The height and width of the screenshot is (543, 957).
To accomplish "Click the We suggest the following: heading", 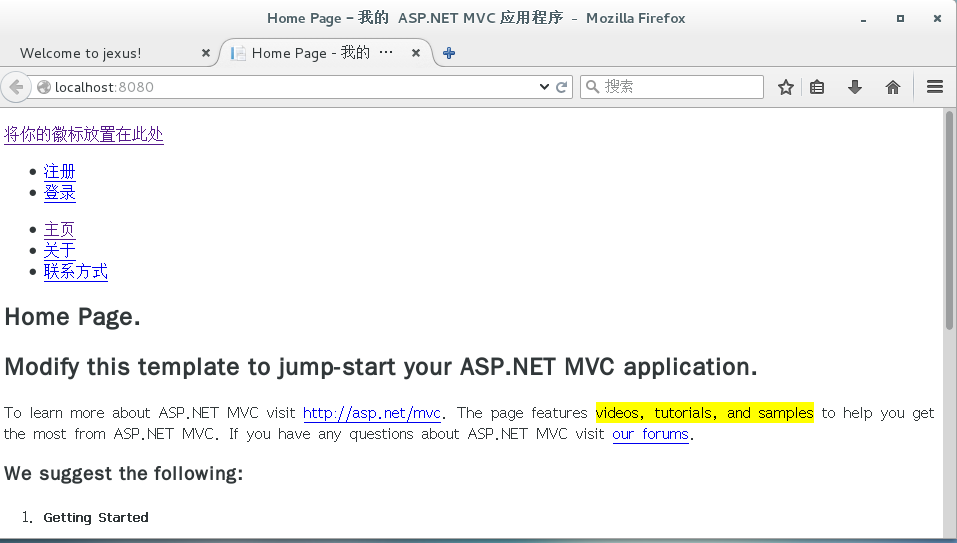I will click(124, 473).
